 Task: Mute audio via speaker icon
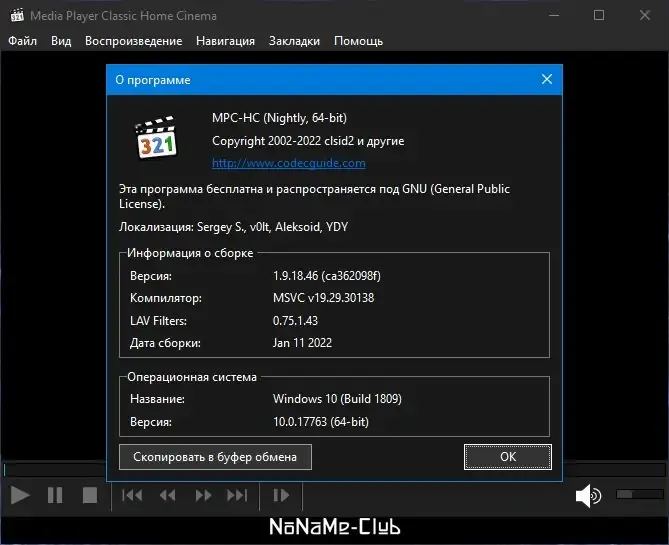pos(588,495)
